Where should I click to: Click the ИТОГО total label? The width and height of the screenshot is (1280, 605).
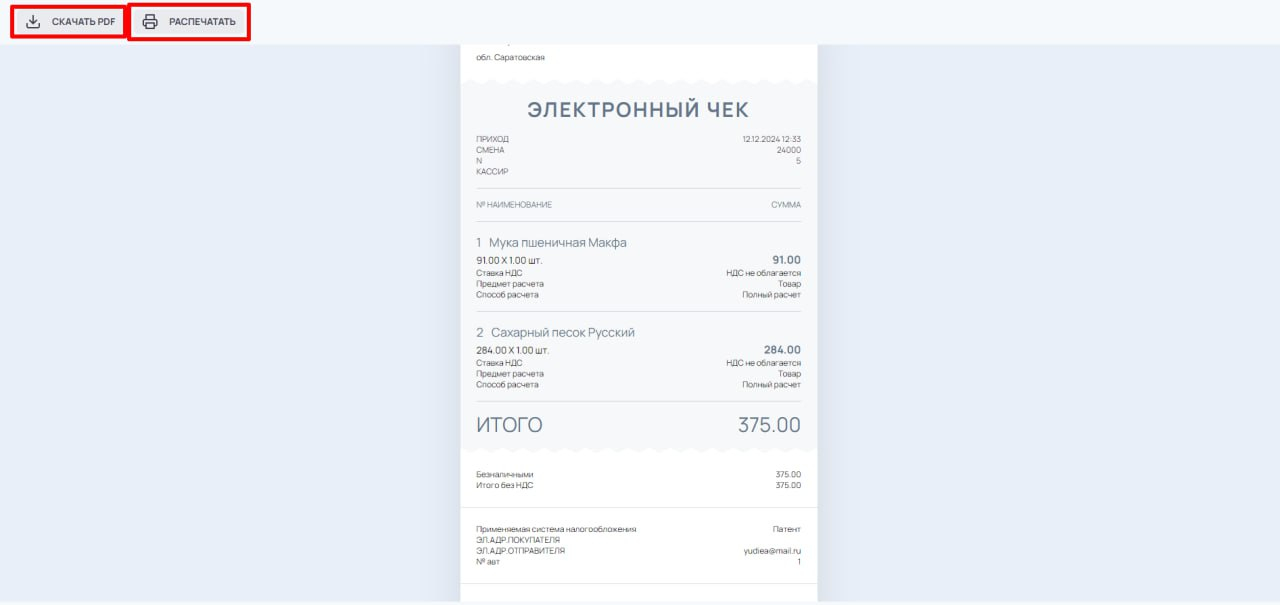pyautogui.click(x=509, y=425)
